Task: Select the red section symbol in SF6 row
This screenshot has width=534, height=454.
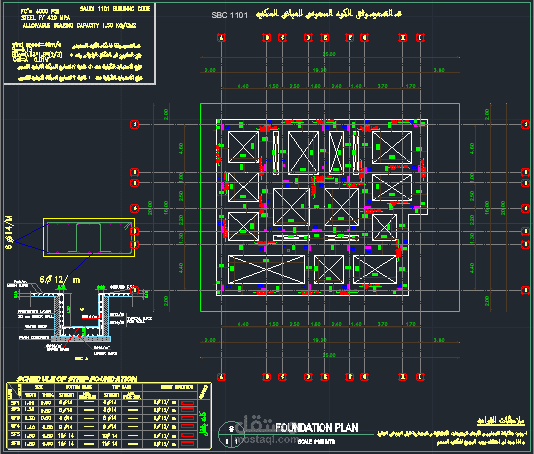Action: pos(187,444)
